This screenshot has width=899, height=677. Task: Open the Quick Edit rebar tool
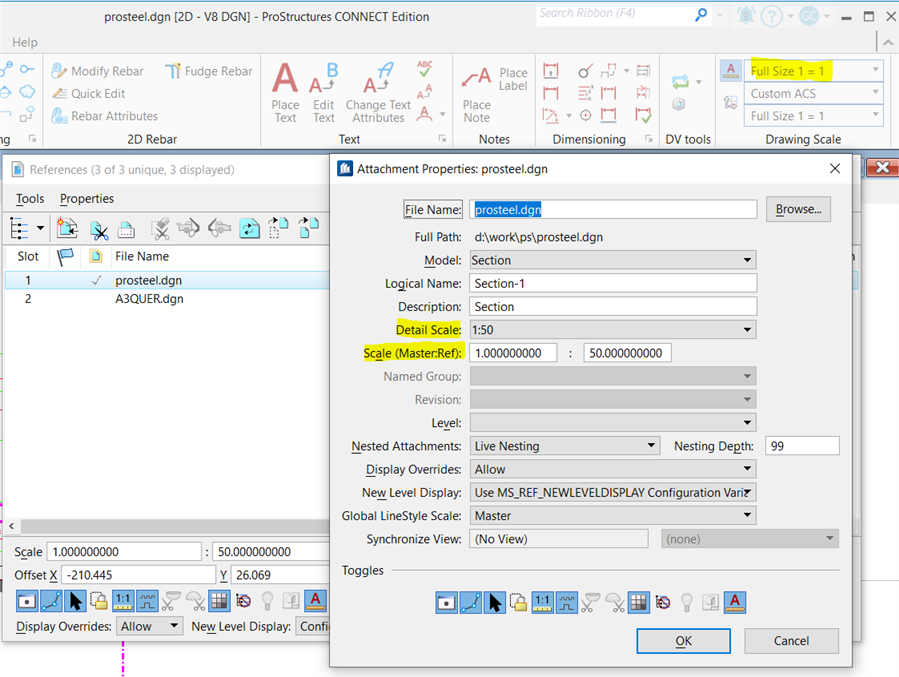(88, 93)
